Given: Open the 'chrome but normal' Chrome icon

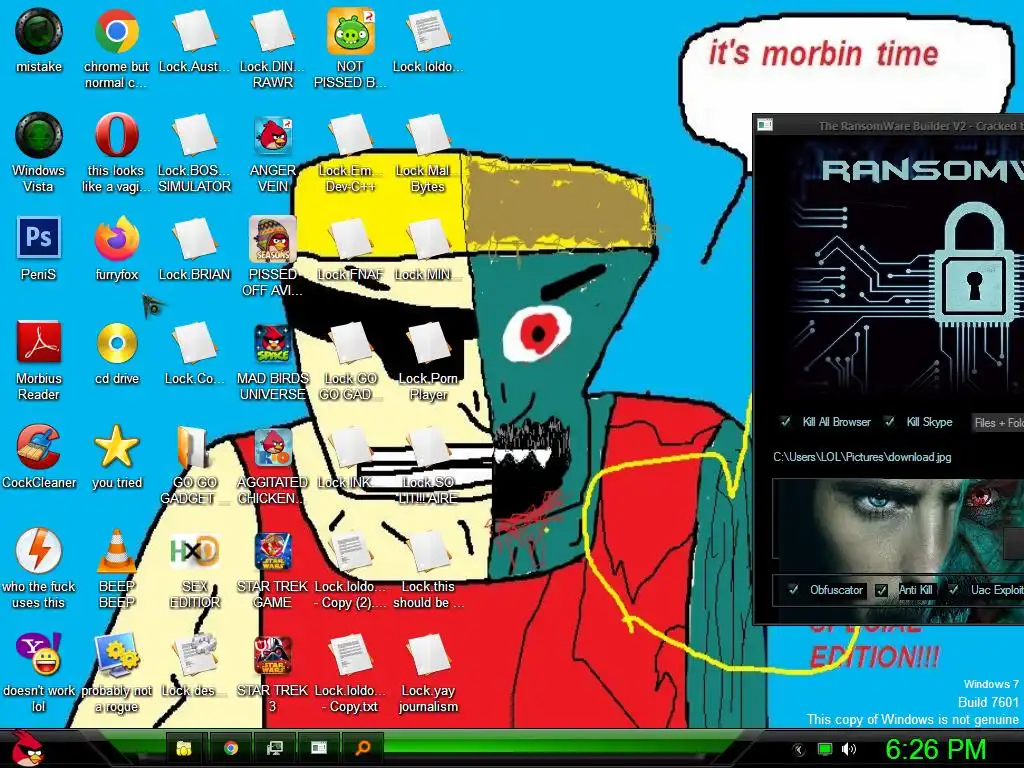Looking at the screenshot, I should tap(116, 31).
